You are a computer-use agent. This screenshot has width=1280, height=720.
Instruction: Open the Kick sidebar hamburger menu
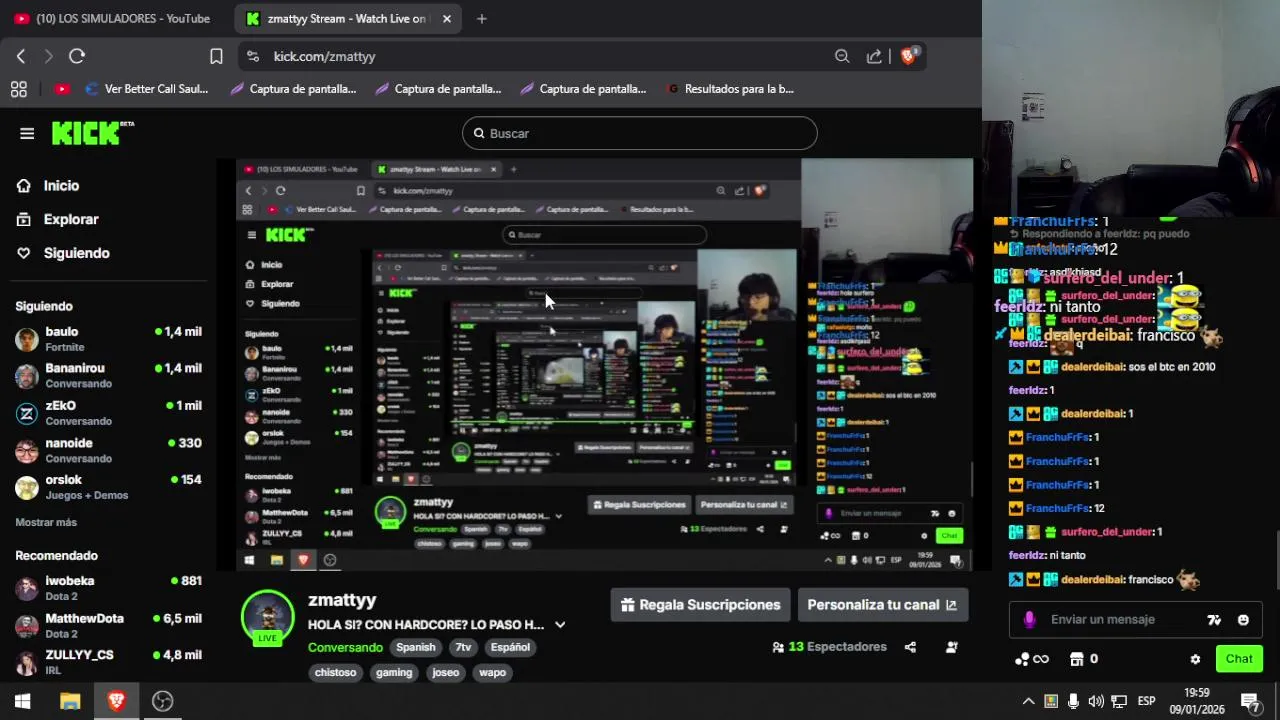point(27,133)
